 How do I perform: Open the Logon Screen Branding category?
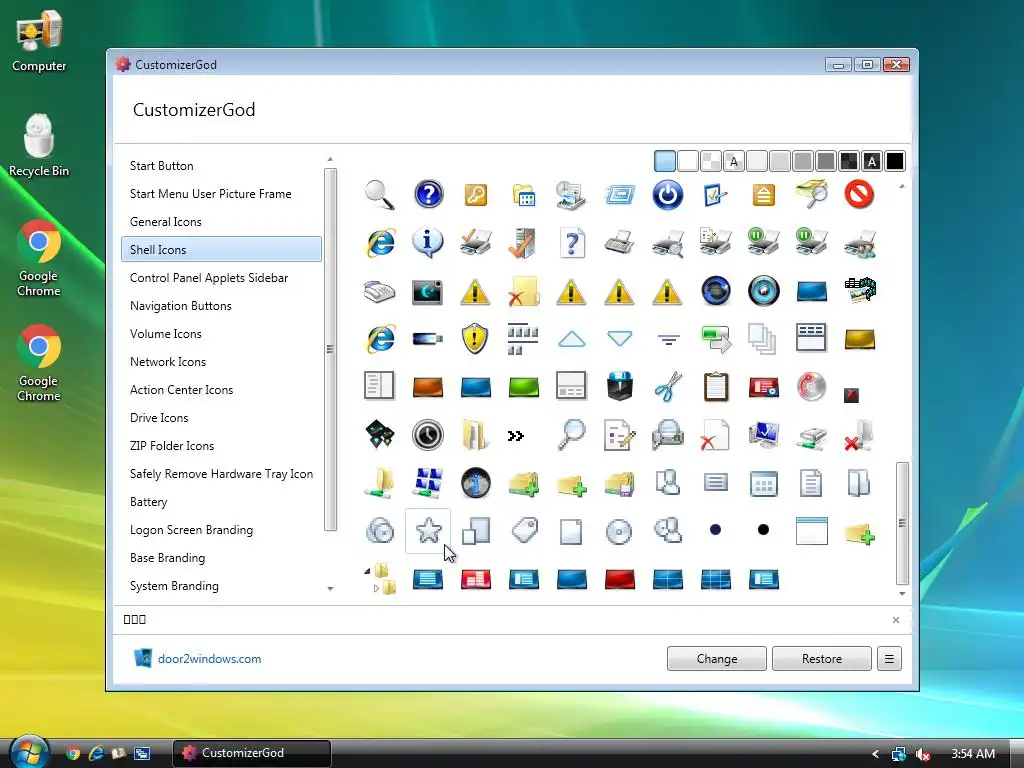point(221,530)
